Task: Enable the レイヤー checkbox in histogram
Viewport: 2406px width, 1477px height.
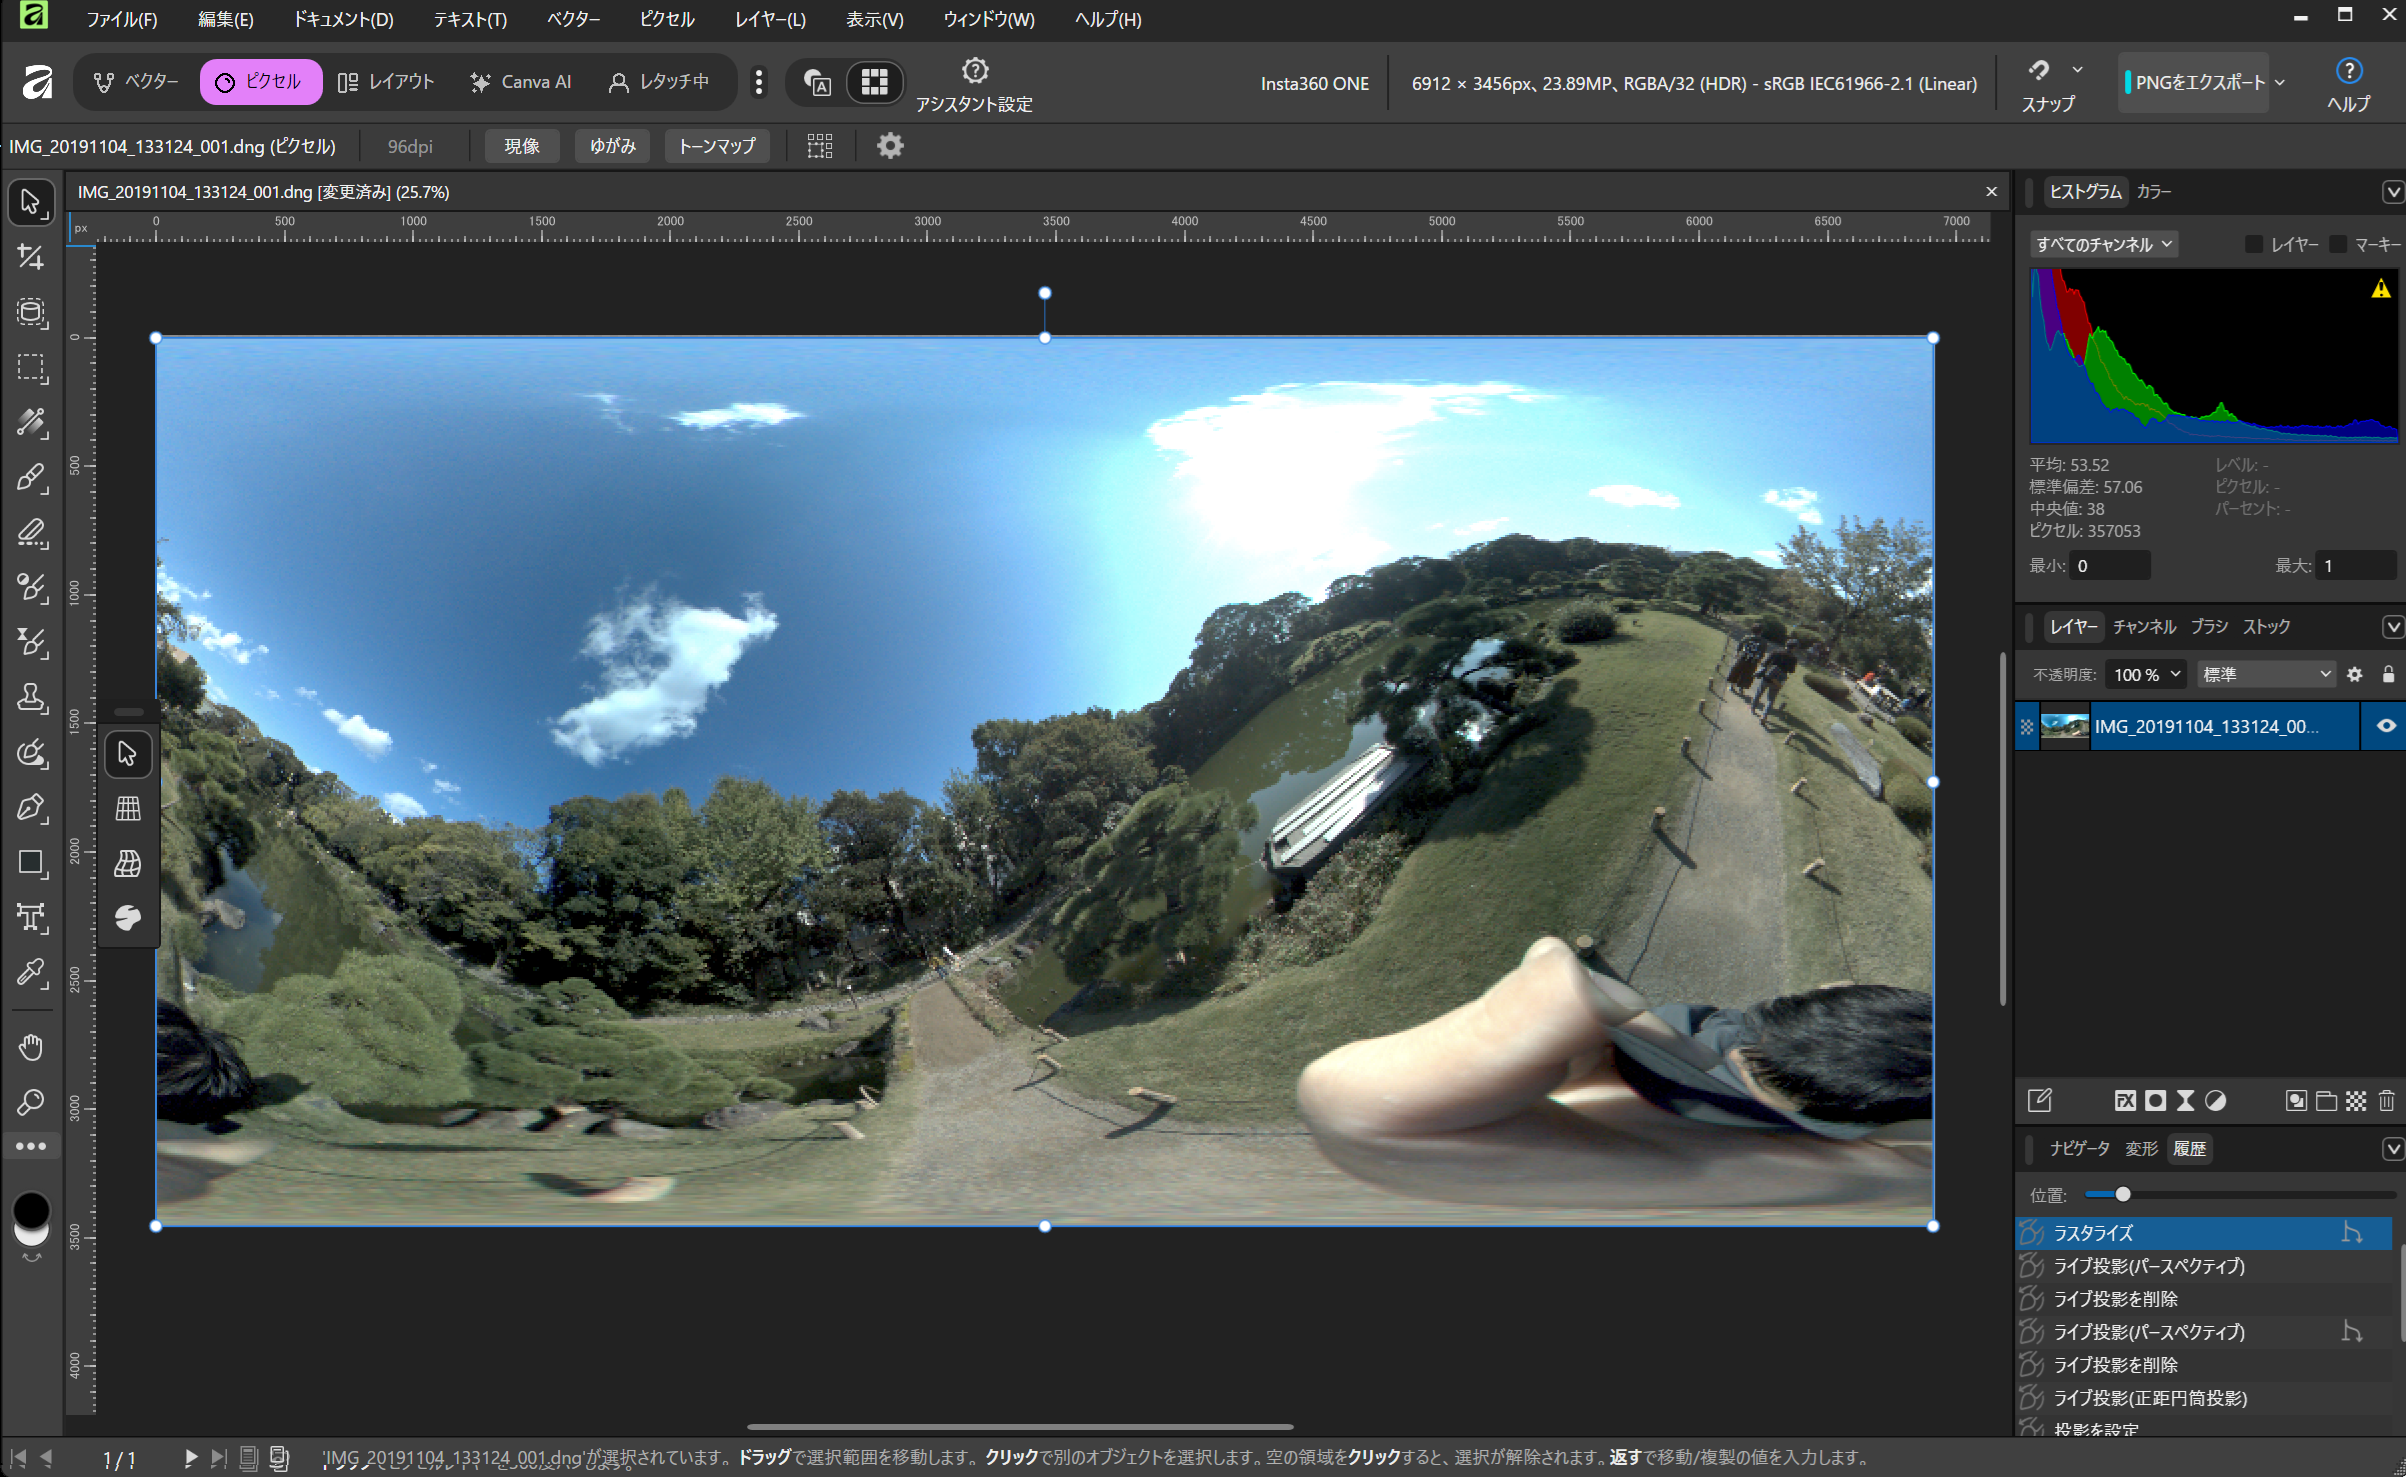Action: tap(2253, 245)
